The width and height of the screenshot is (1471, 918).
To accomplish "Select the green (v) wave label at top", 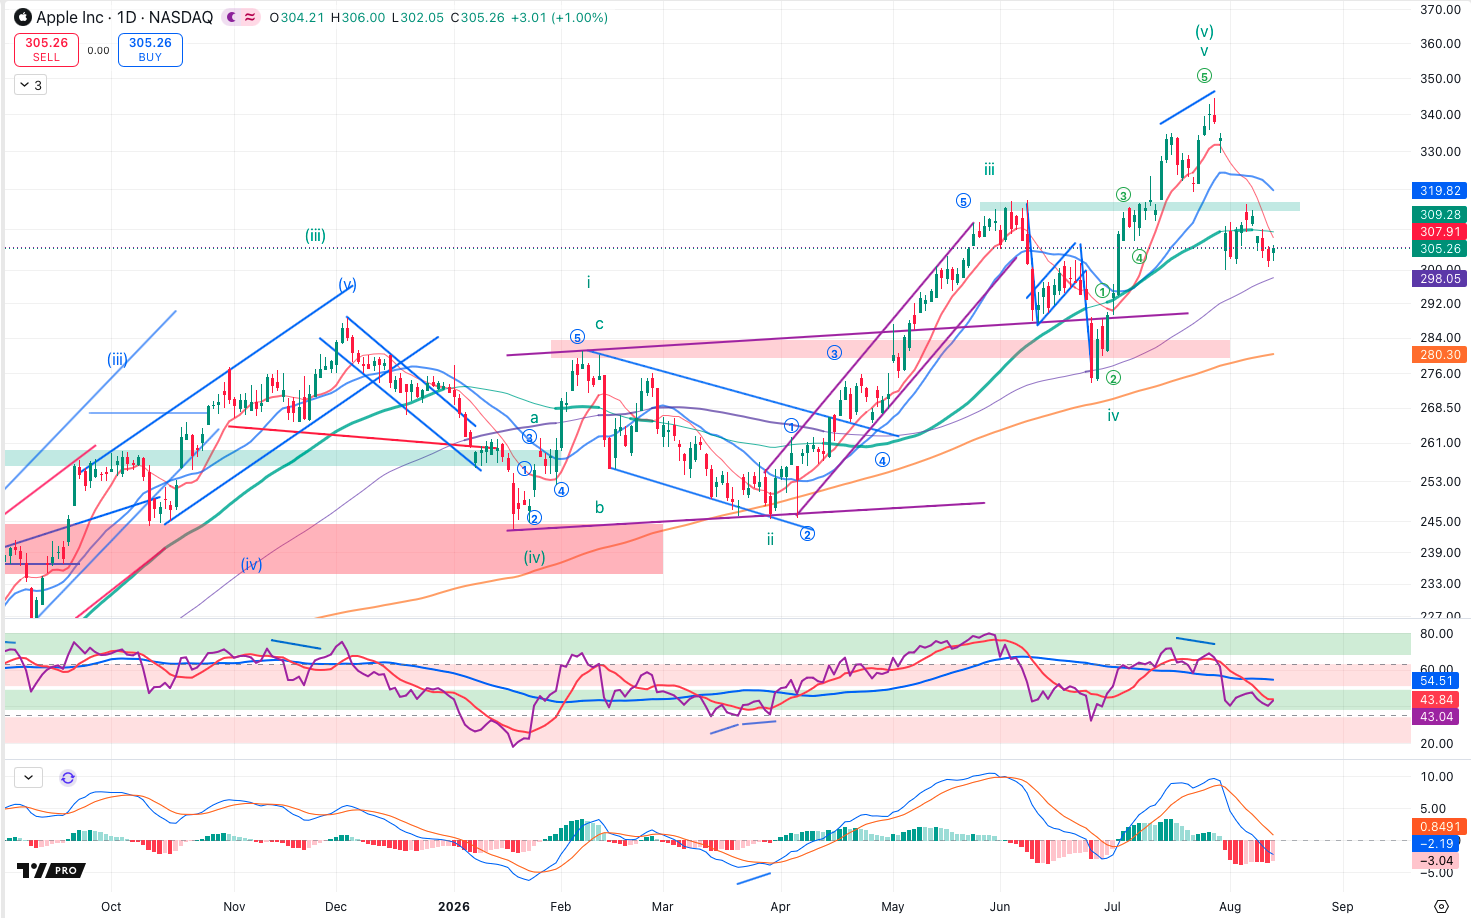I will point(1204,32).
